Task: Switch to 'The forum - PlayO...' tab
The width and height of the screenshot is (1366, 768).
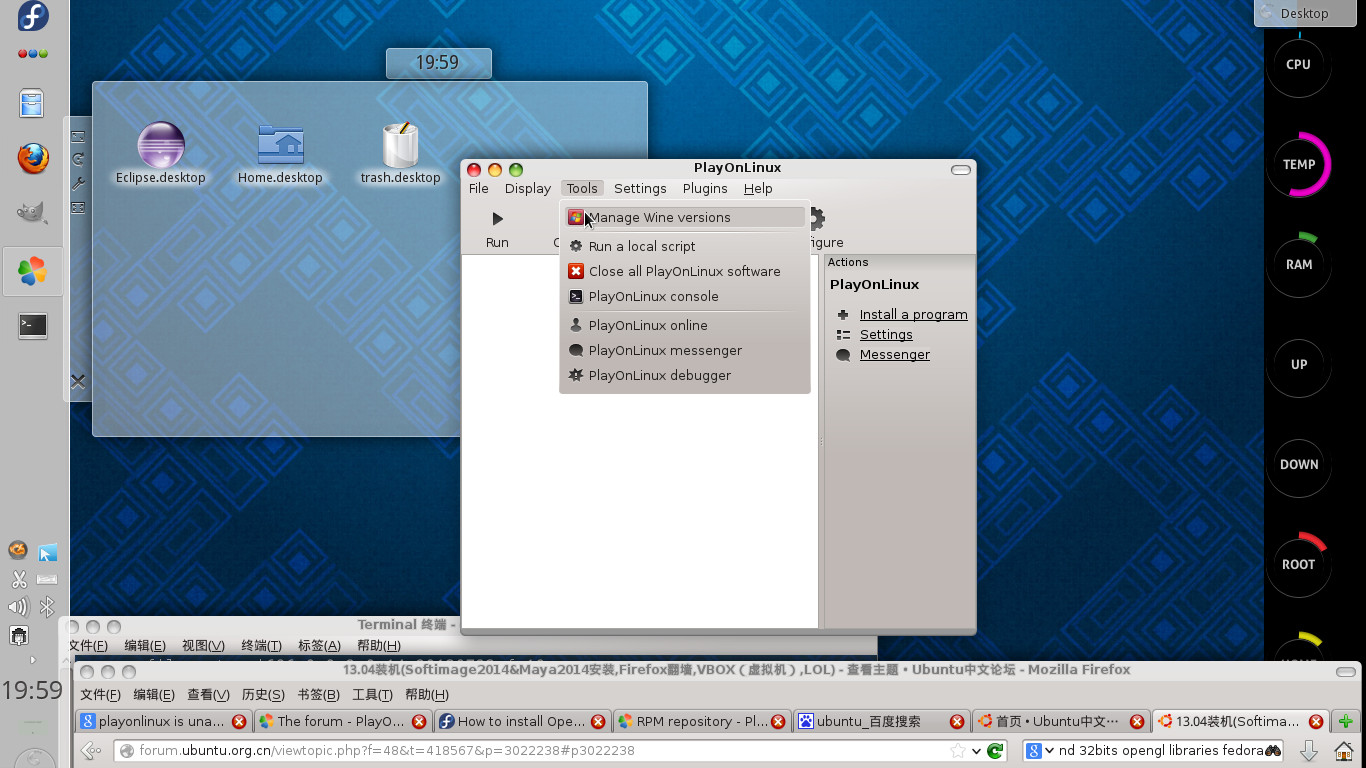Action: click(340, 721)
